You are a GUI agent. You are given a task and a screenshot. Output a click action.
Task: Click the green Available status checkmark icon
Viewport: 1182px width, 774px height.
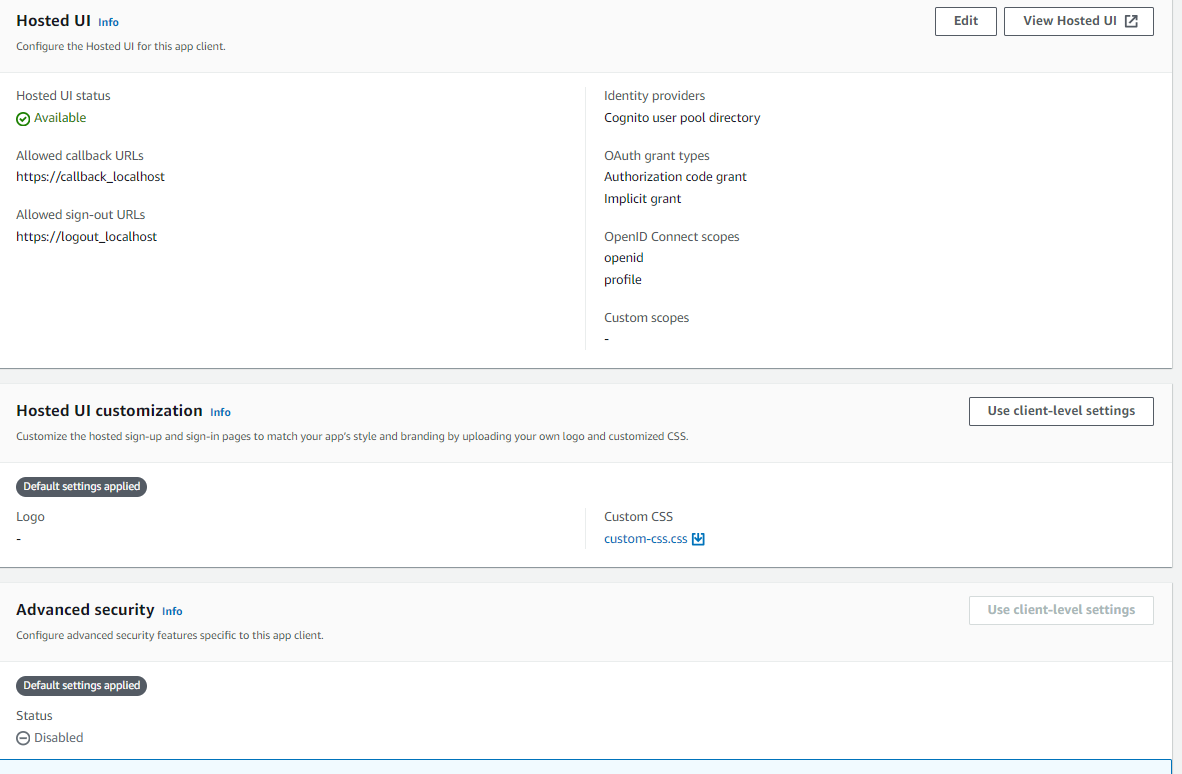pyautogui.click(x=23, y=118)
